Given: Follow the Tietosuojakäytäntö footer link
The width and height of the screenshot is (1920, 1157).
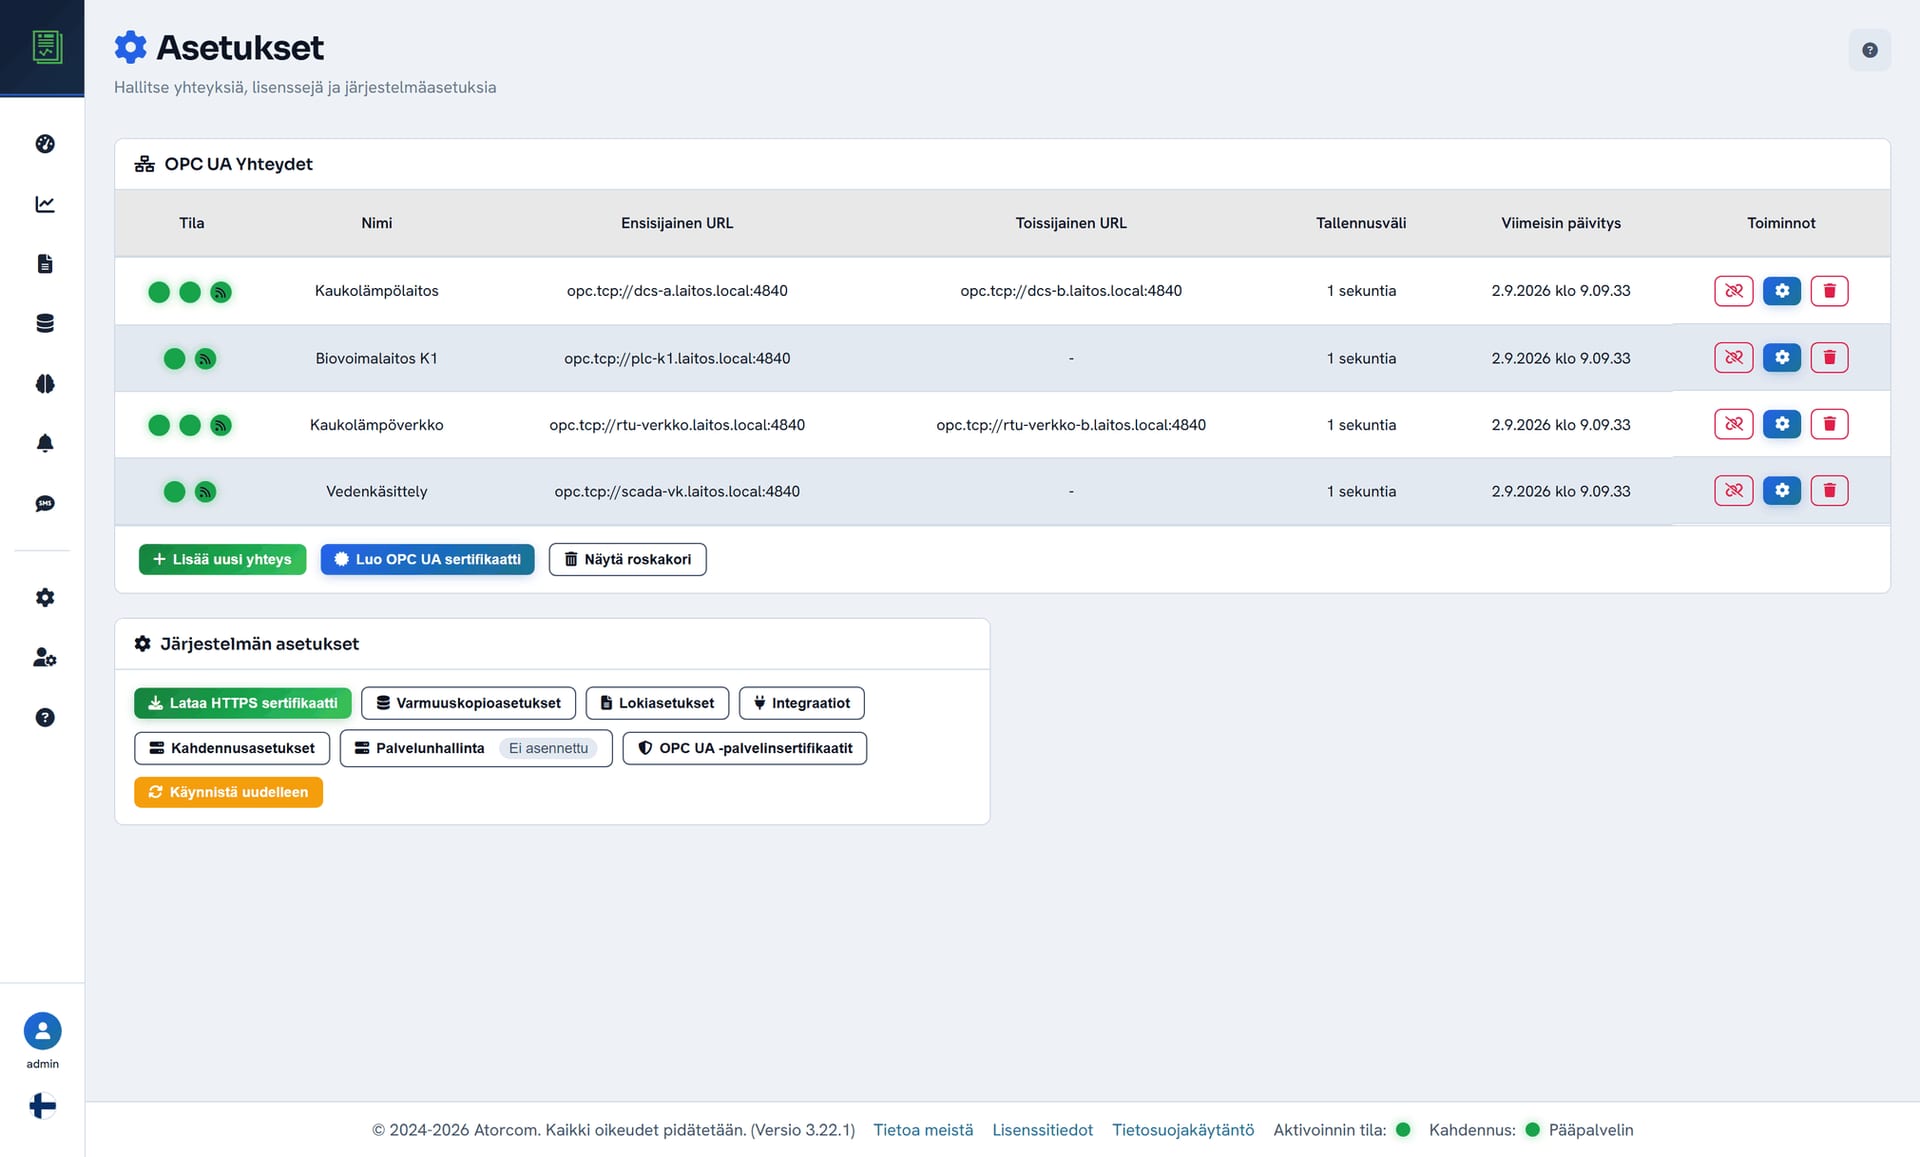Looking at the screenshot, I should tap(1183, 1130).
